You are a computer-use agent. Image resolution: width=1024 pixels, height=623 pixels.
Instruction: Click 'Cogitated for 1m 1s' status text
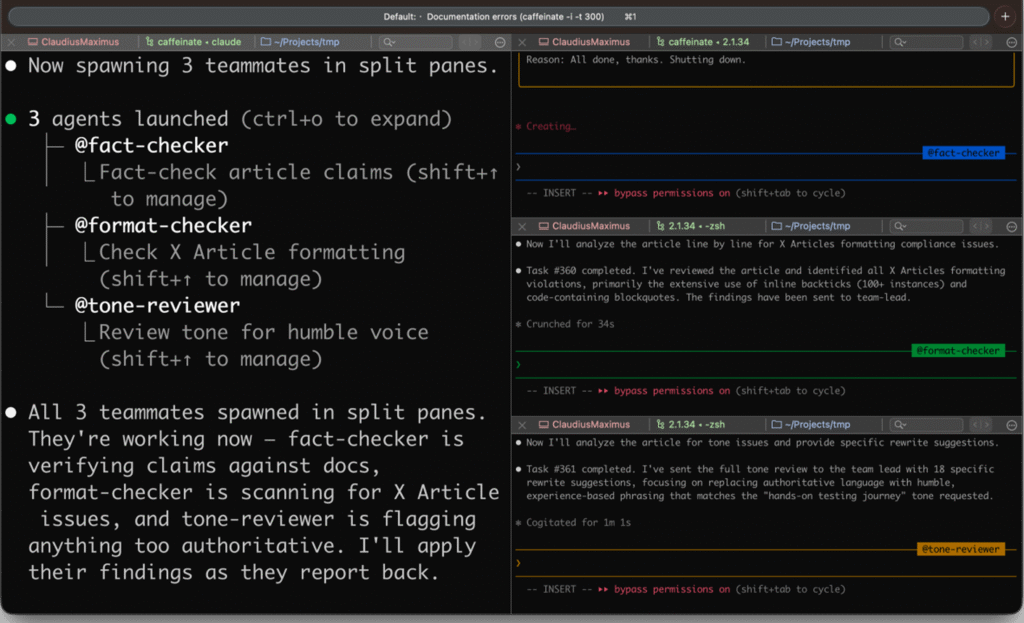579,522
